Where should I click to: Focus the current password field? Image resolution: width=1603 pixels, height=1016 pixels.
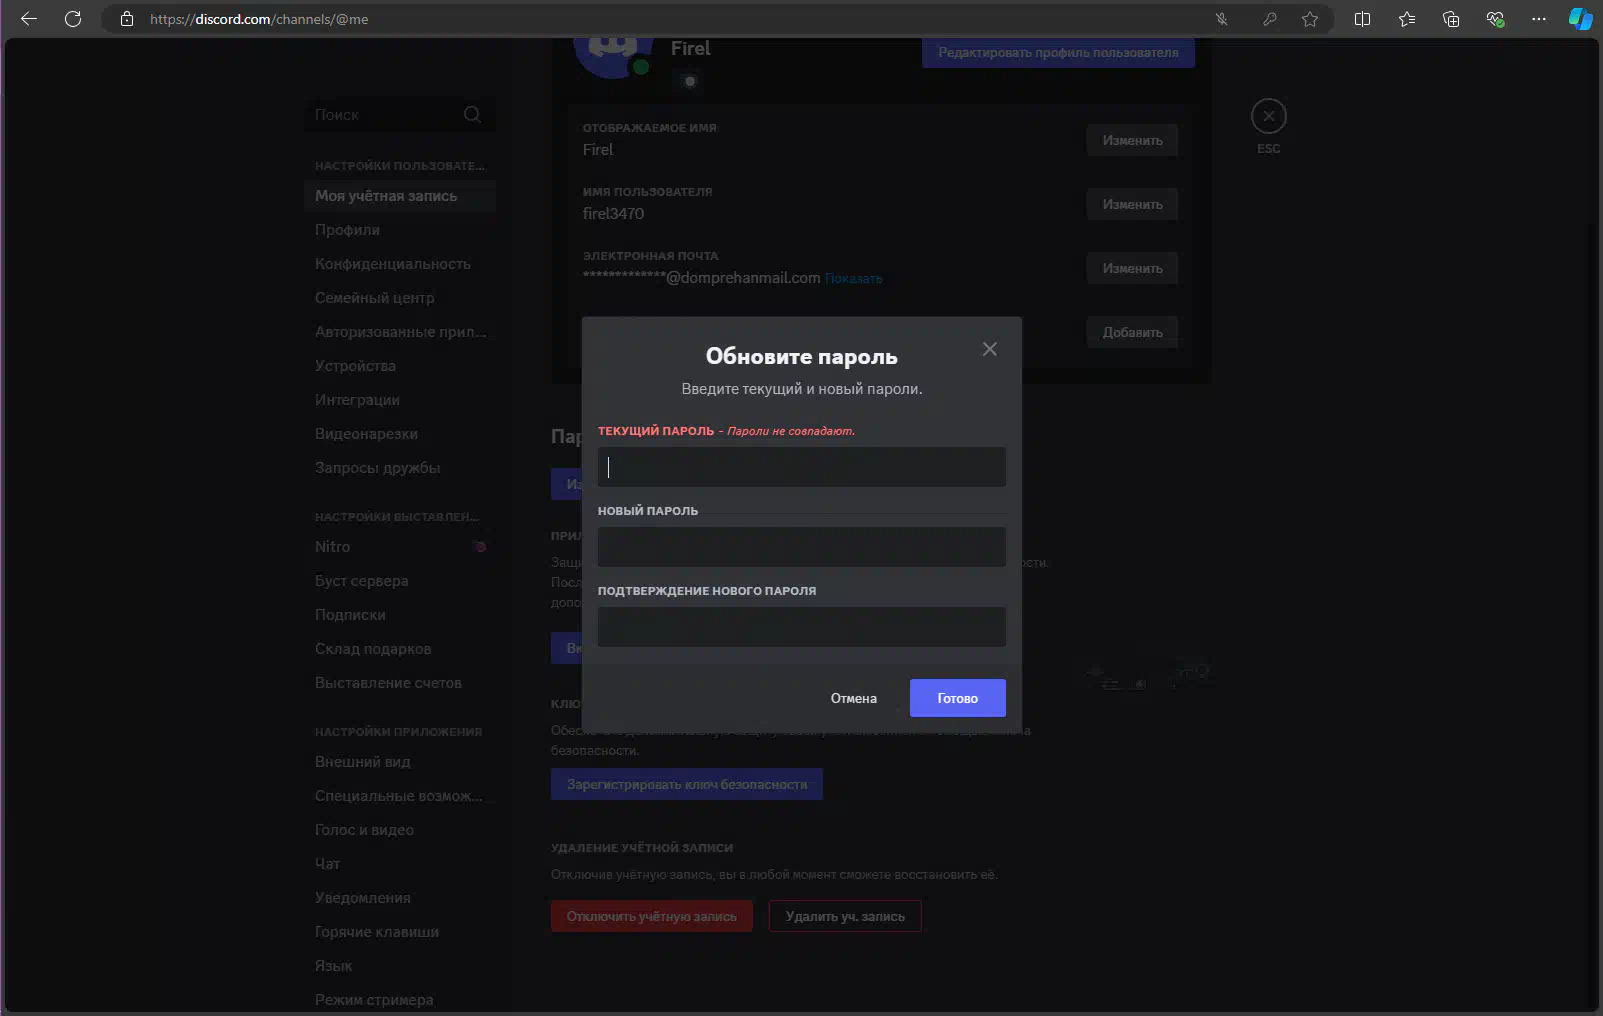coord(801,467)
